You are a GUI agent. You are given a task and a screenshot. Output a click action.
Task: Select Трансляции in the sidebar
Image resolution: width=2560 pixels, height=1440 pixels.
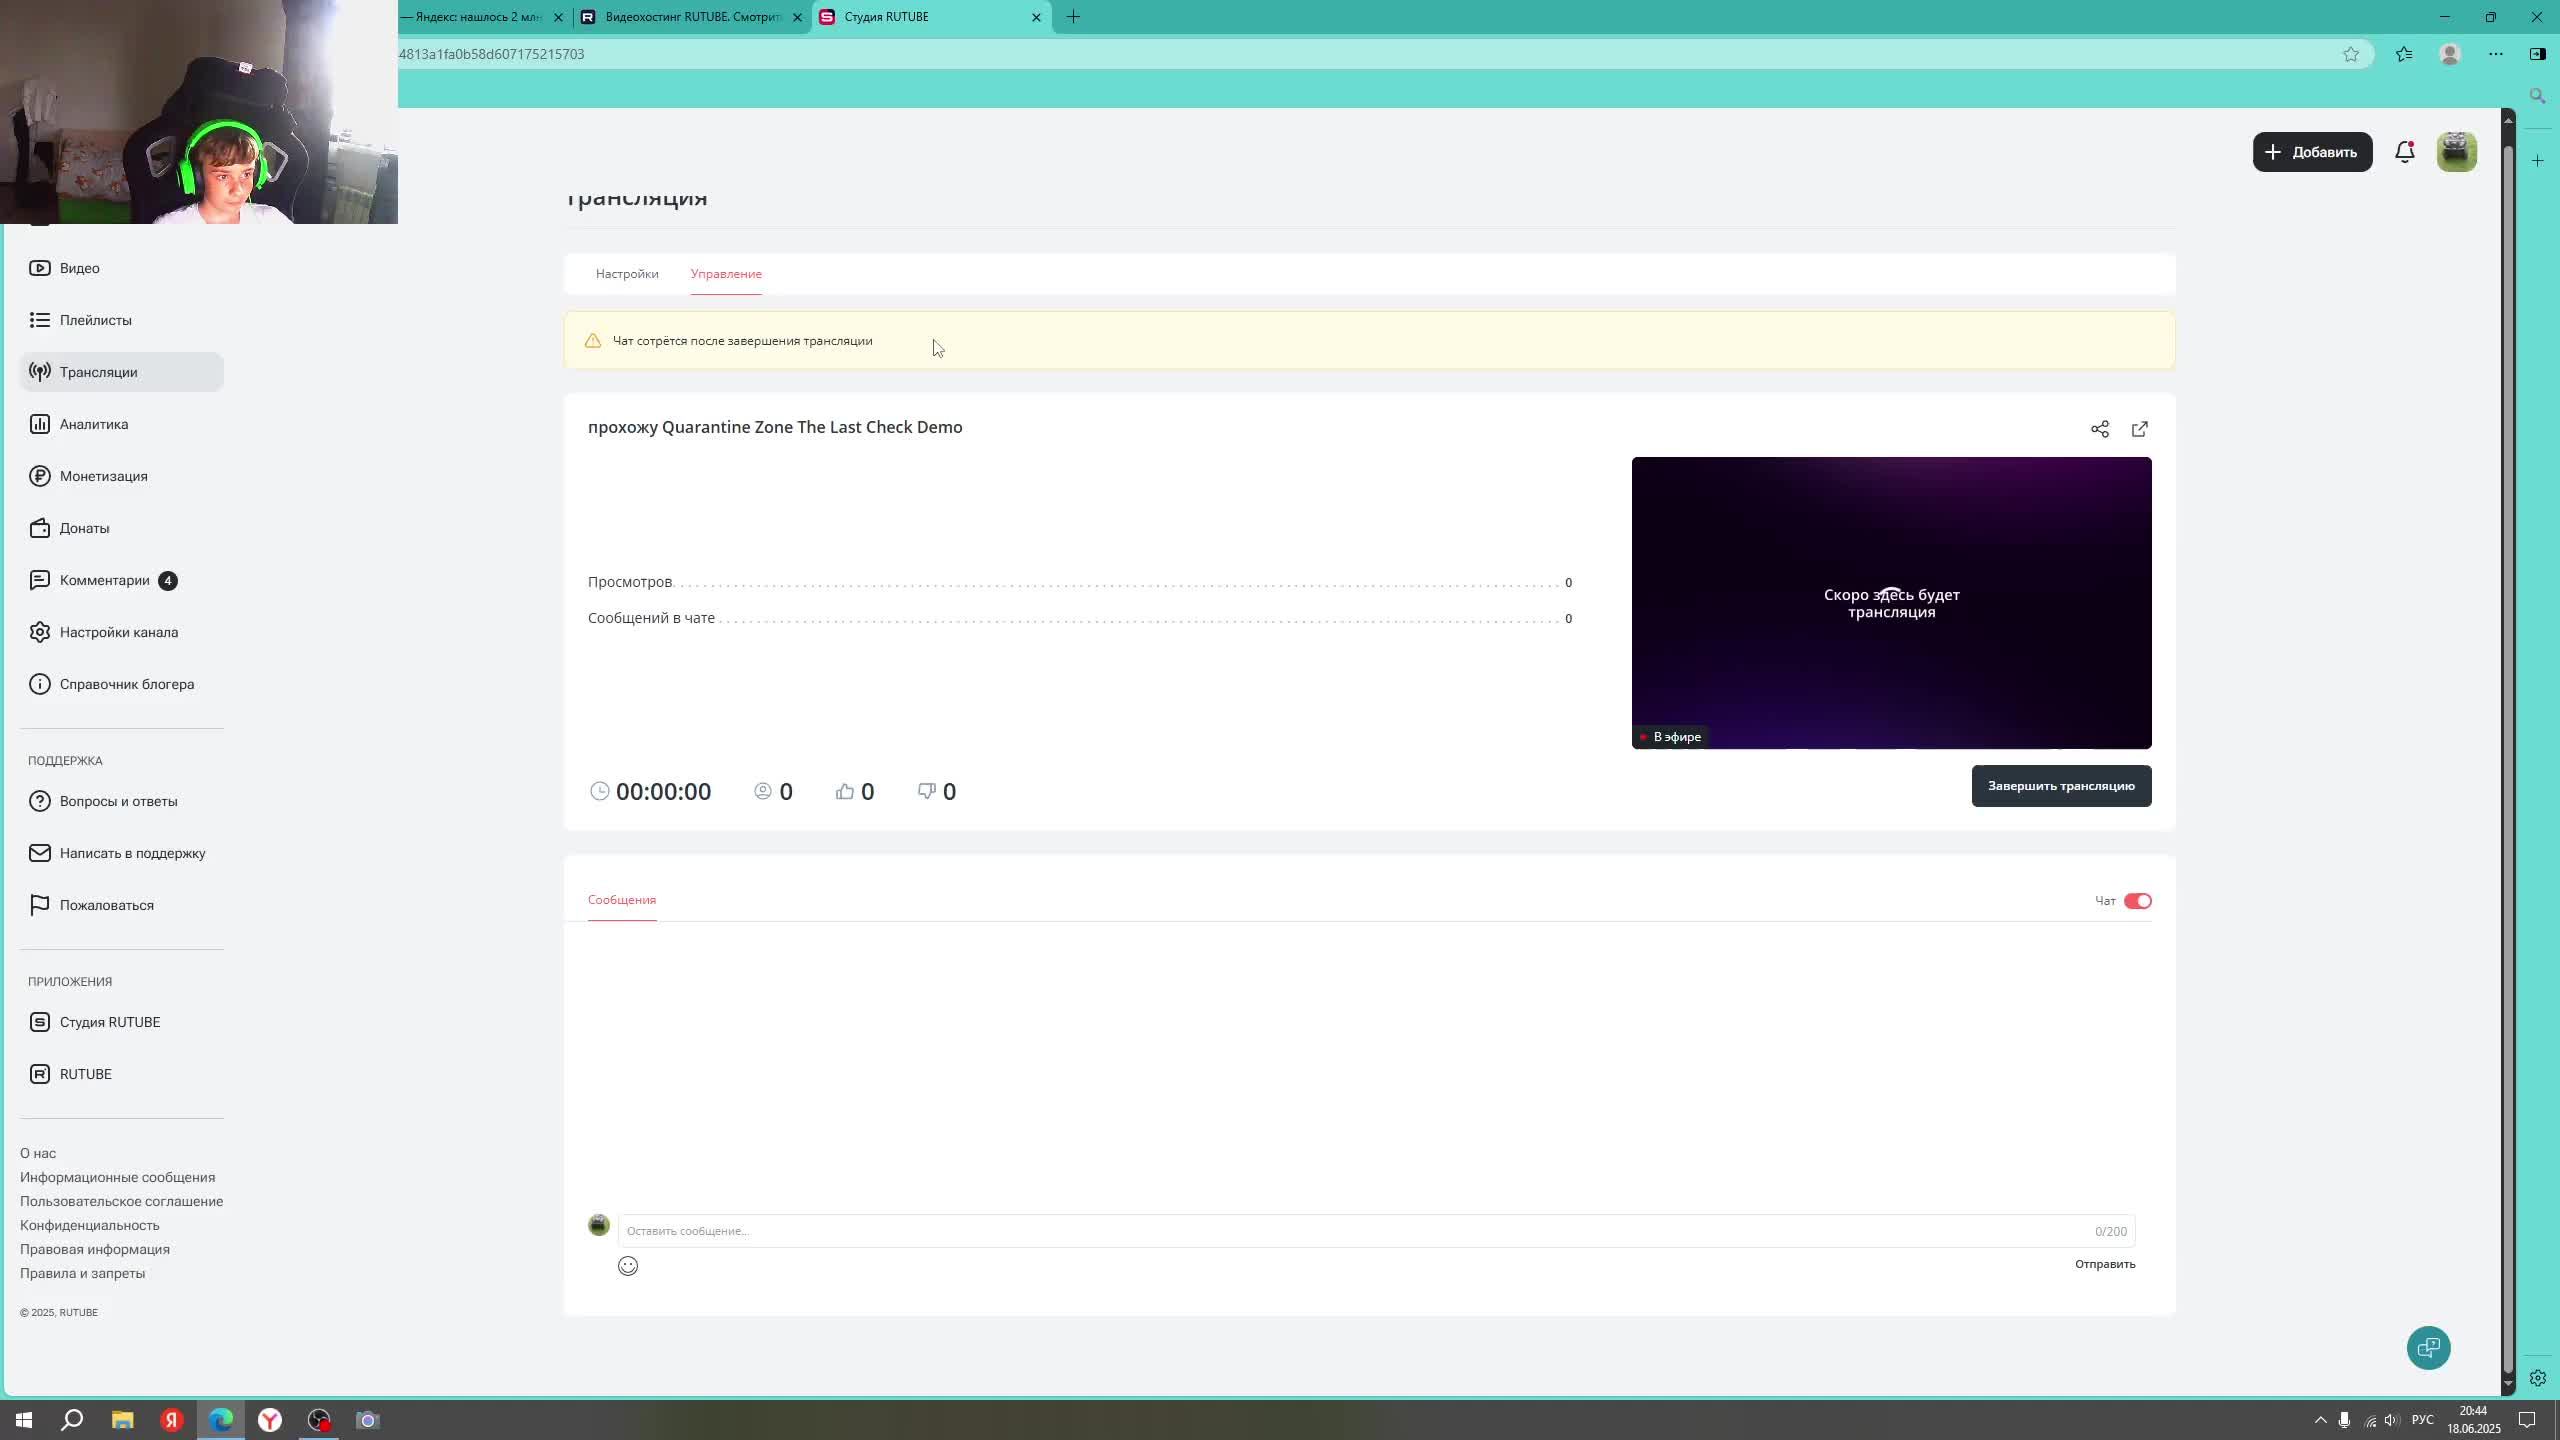121,372
